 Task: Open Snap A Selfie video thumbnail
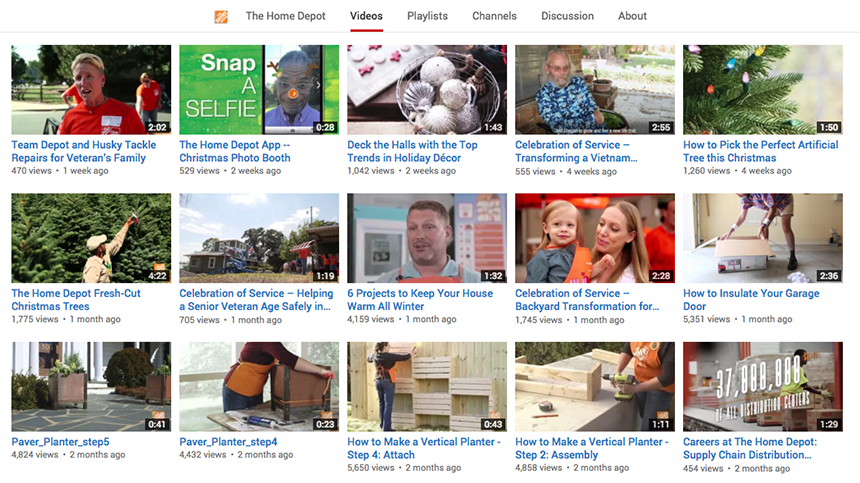point(259,89)
